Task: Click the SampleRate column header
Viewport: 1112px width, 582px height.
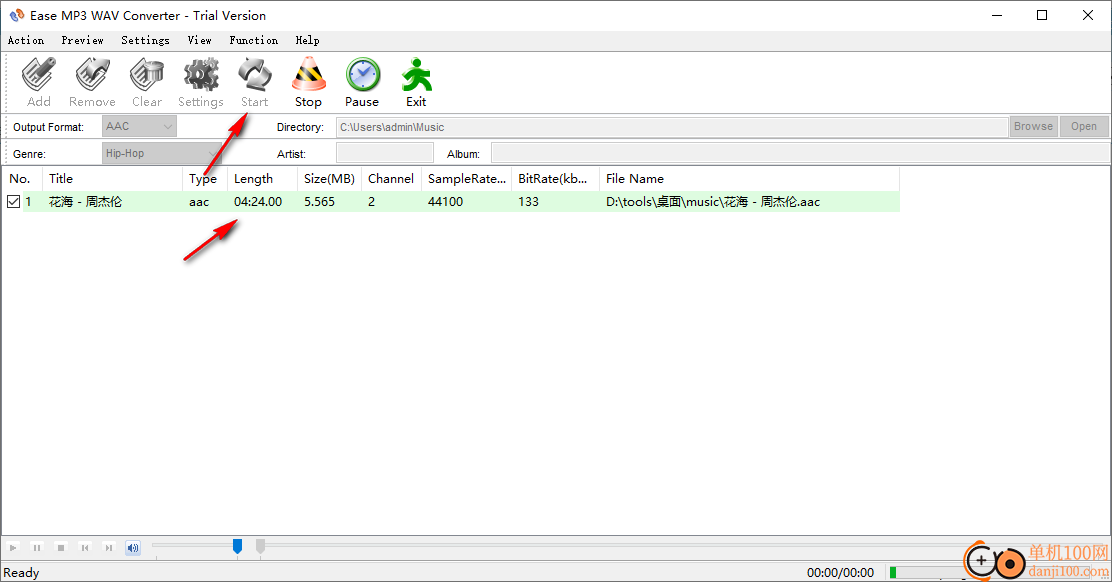Action: [467, 179]
